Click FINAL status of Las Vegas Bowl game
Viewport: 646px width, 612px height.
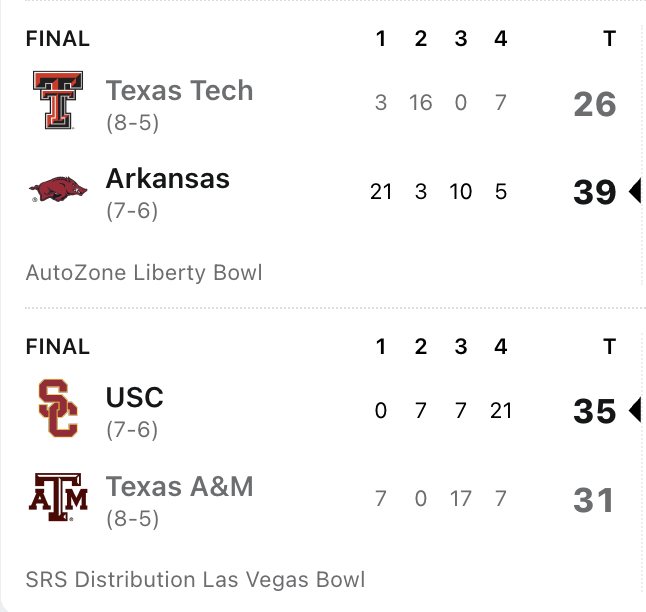coord(58,347)
